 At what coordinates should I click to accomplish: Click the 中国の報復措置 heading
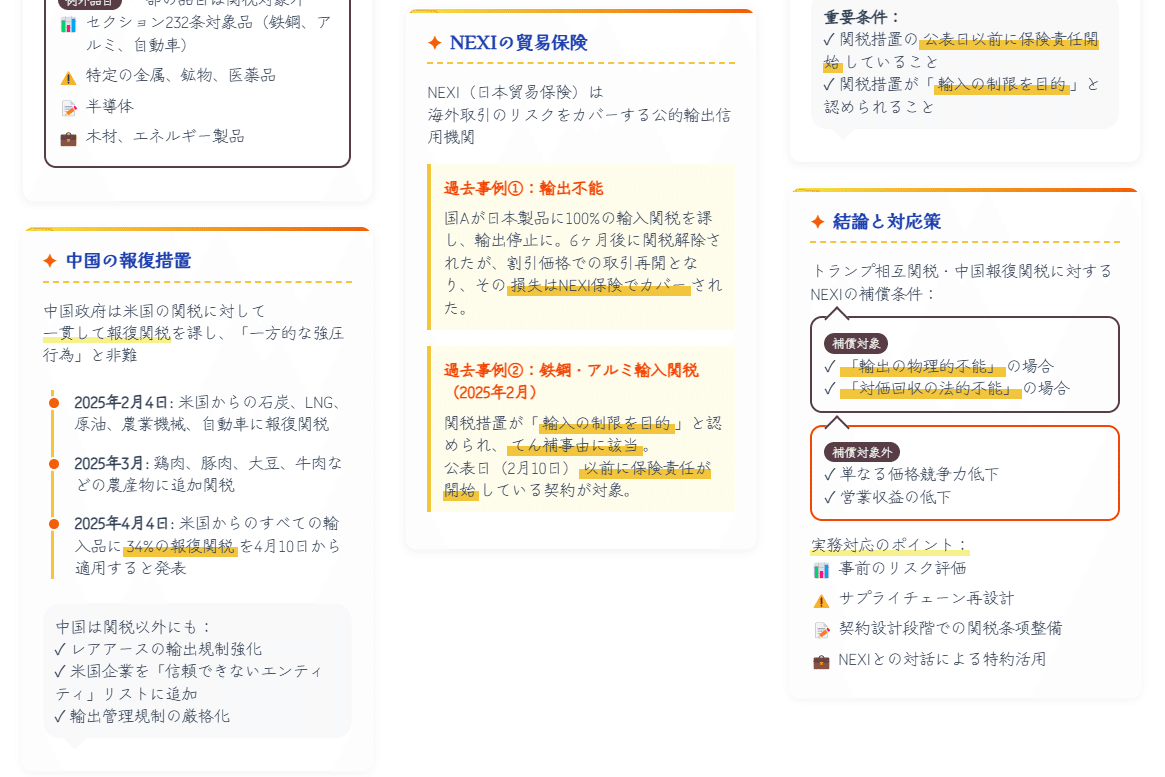pos(129,261)
